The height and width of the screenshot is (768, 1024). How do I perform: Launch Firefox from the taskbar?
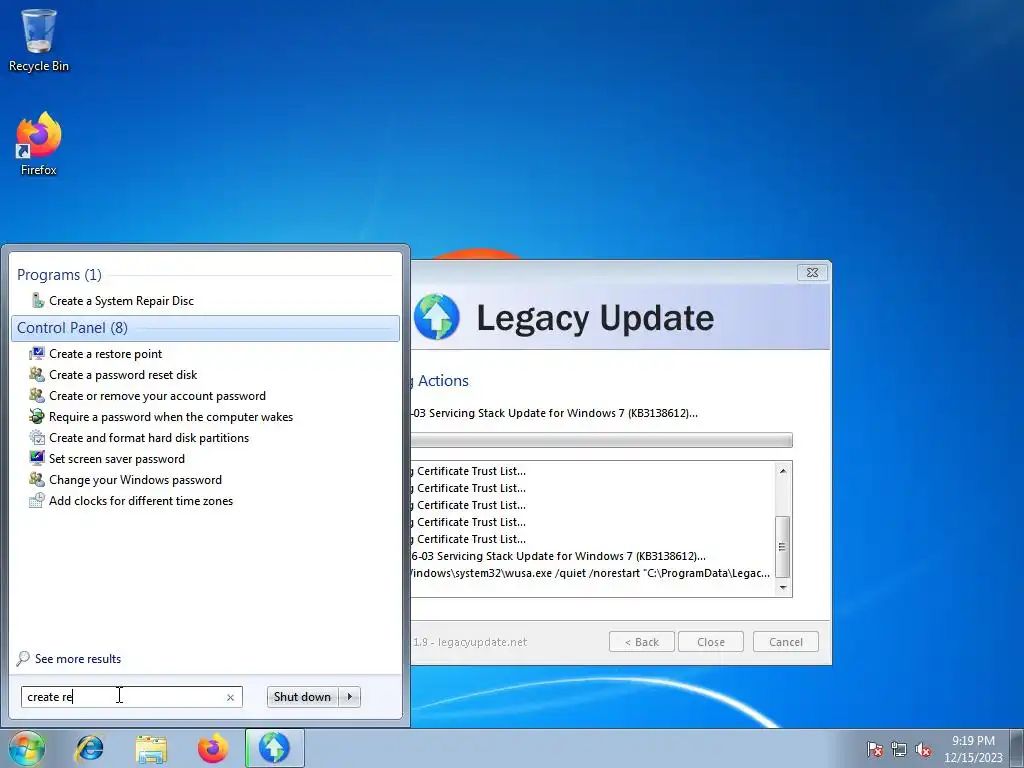(213, 748)
